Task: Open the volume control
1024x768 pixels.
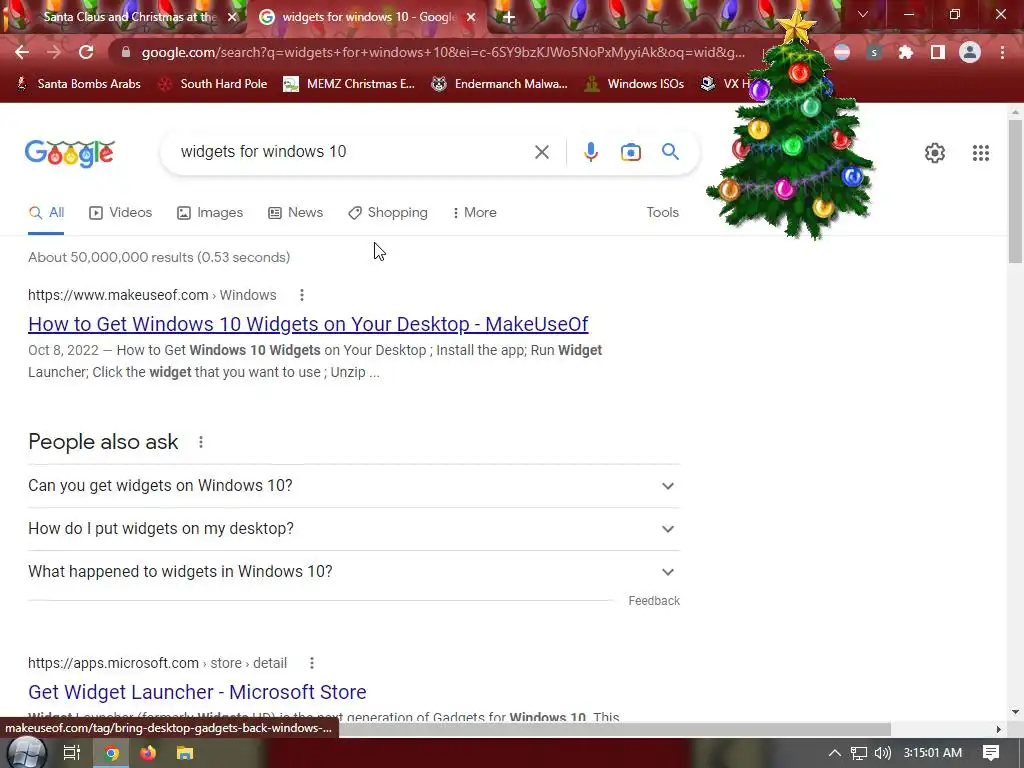Action: [882, 753]
